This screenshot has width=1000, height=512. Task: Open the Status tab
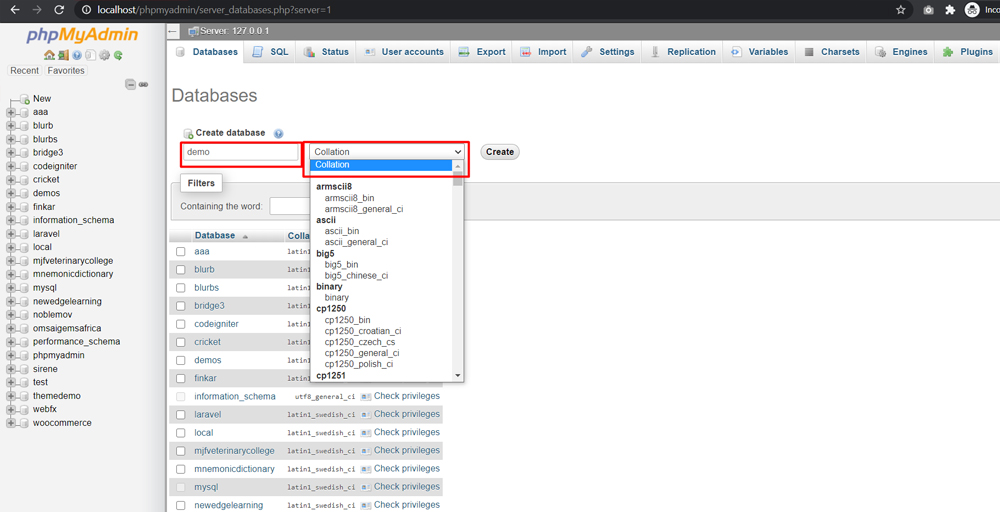point(327,52)
